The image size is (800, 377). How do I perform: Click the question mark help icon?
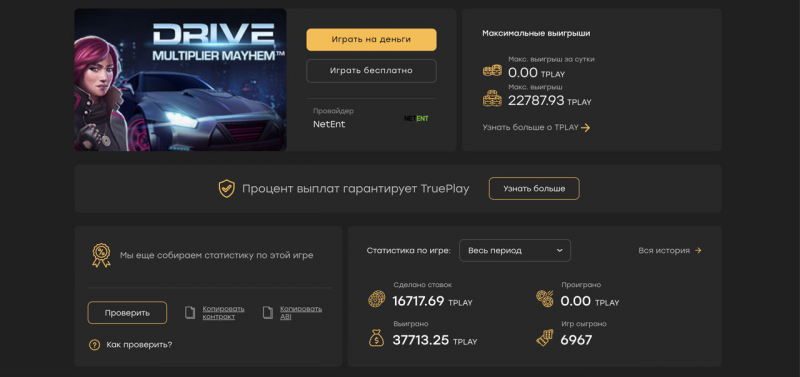tap(94, 345)
